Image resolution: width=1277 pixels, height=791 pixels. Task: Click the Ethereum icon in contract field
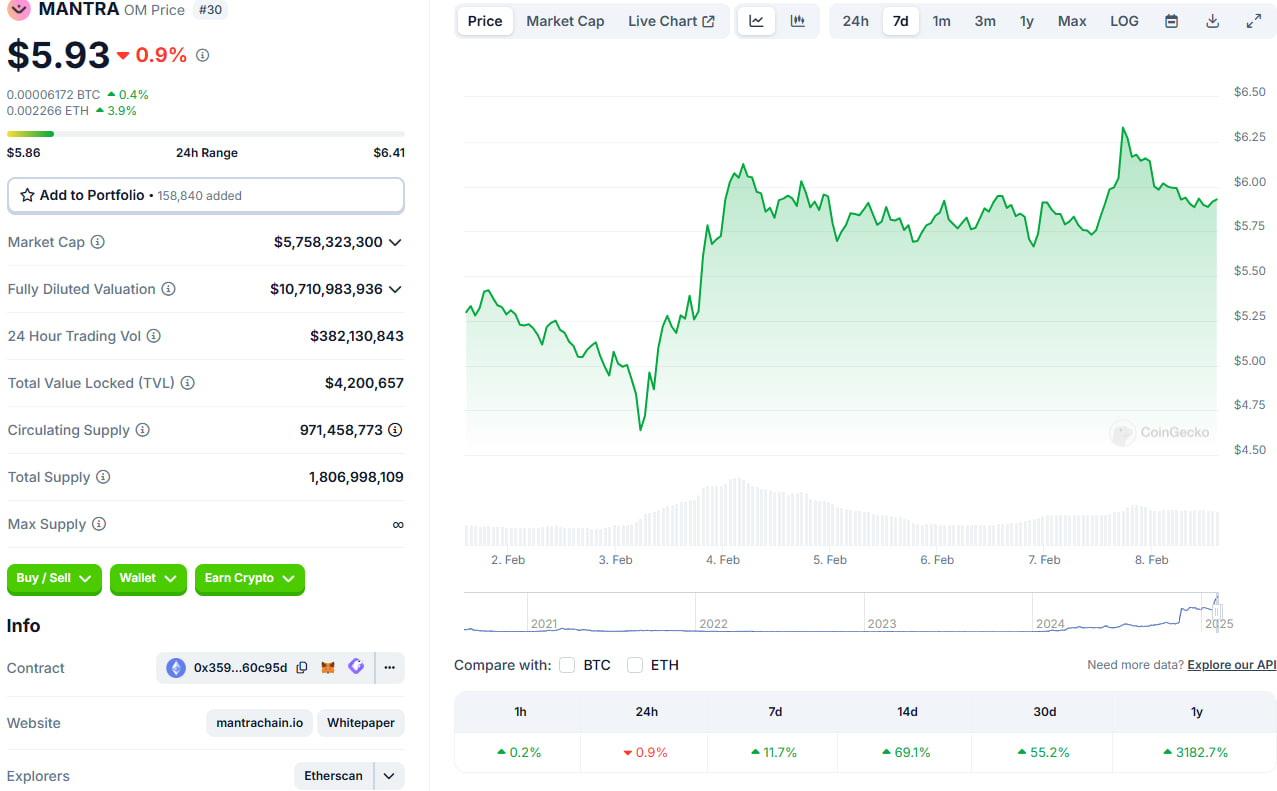point(176,667)
